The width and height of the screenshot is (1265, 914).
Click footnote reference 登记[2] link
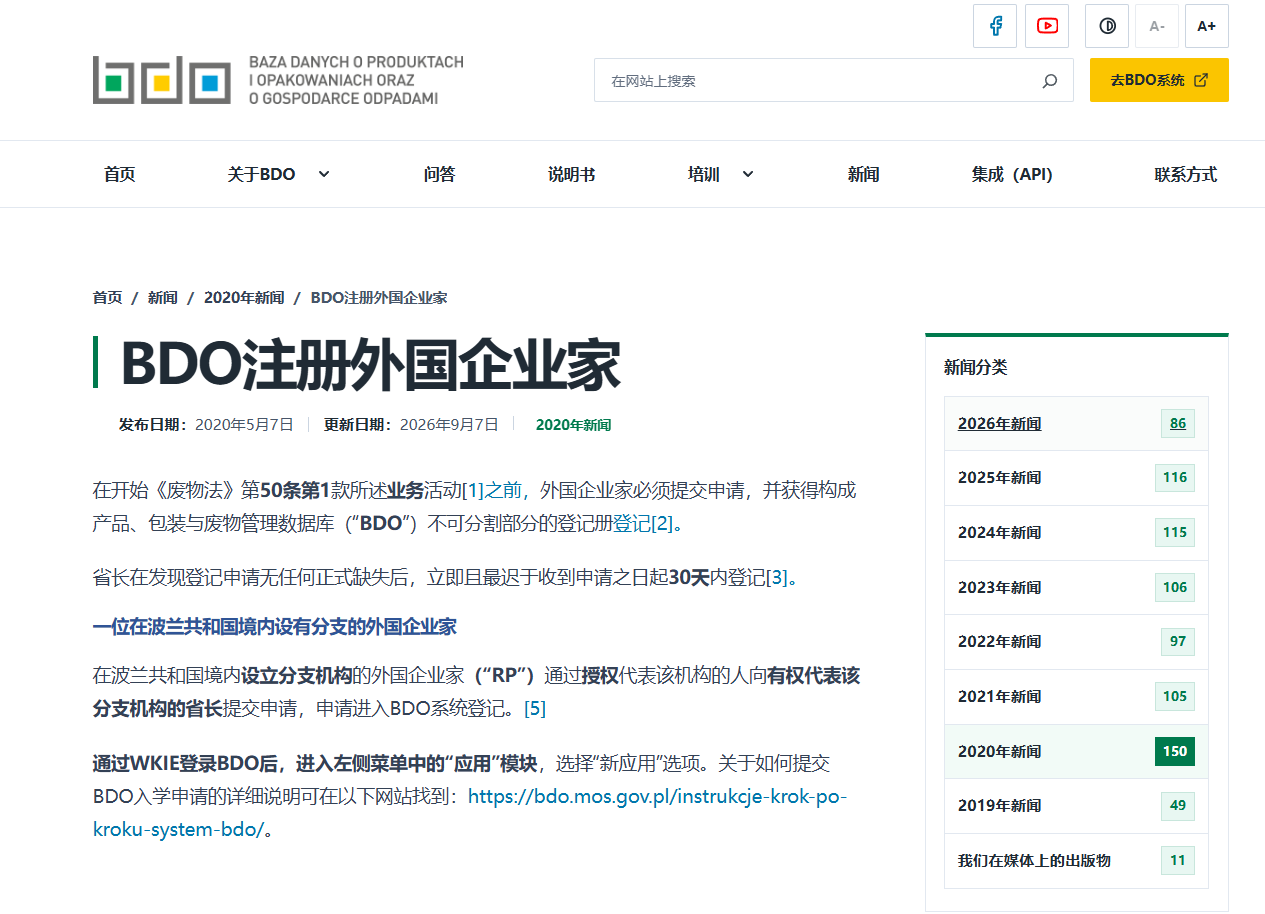coord(644,523)
